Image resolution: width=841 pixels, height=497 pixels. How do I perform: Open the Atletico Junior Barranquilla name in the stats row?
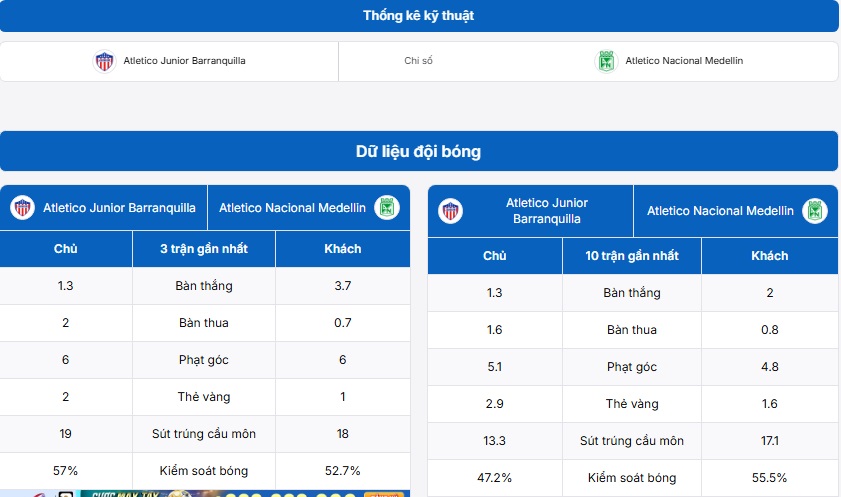pyautogui.click(x=185, y=61)
